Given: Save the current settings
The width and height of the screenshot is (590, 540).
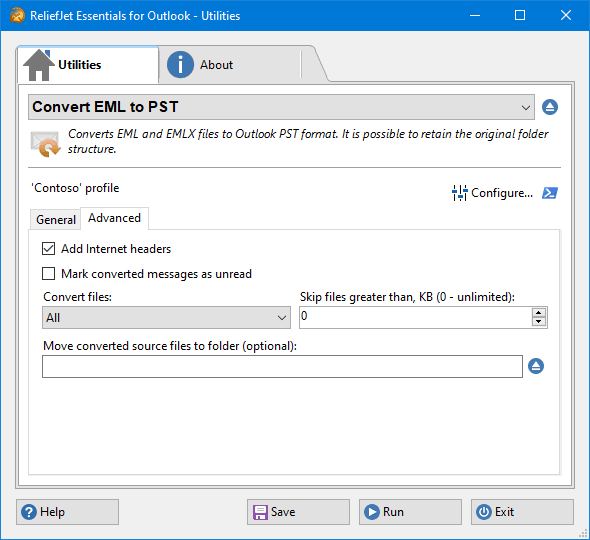Looking at the screenshot, I should click(x=298, y=512).
